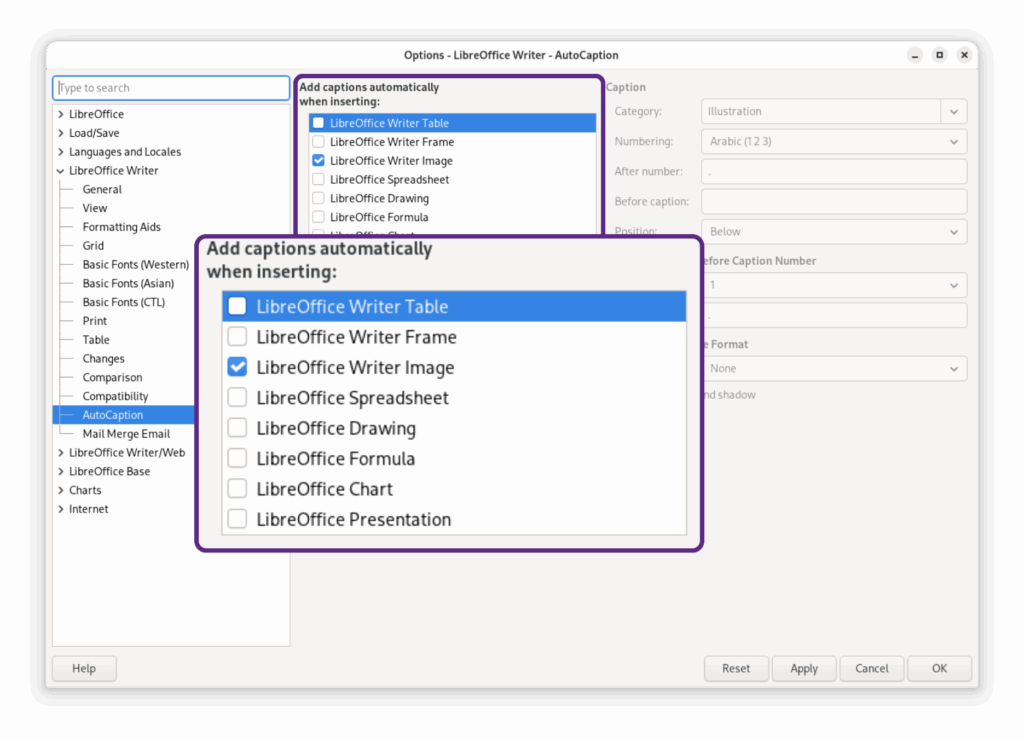Screen dimensions: 1024x738
Task: Click the Reset button
Action: click(735, 668)
